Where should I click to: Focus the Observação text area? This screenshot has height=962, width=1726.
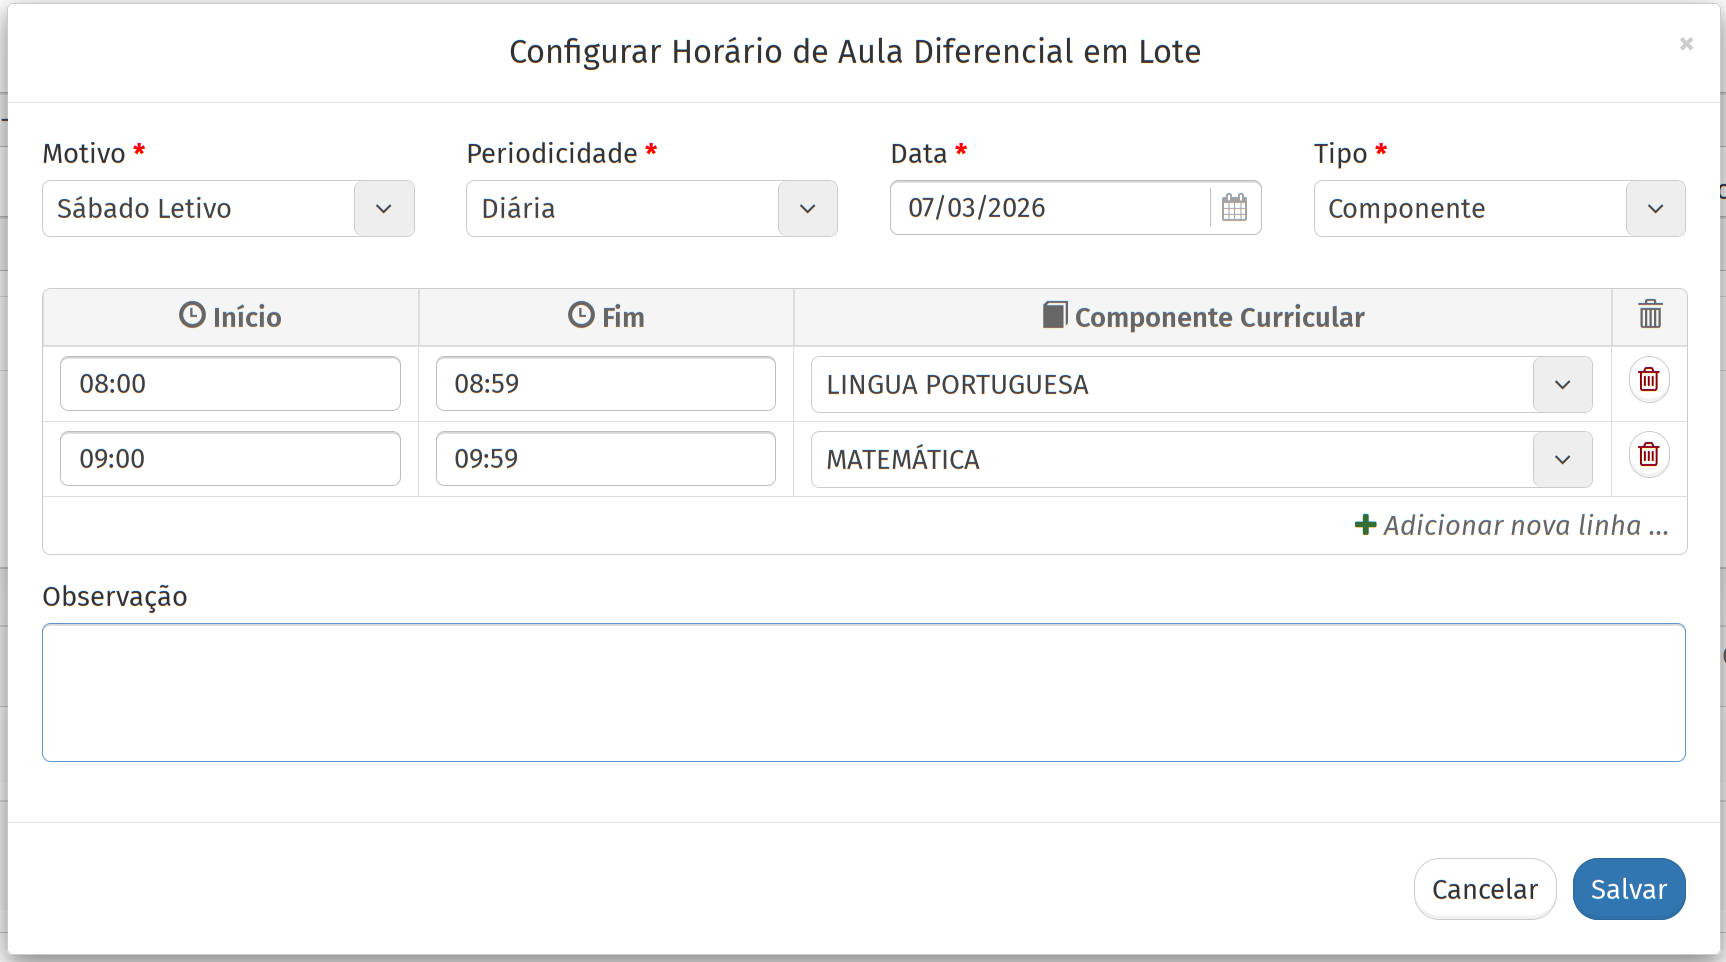[864, 692]
